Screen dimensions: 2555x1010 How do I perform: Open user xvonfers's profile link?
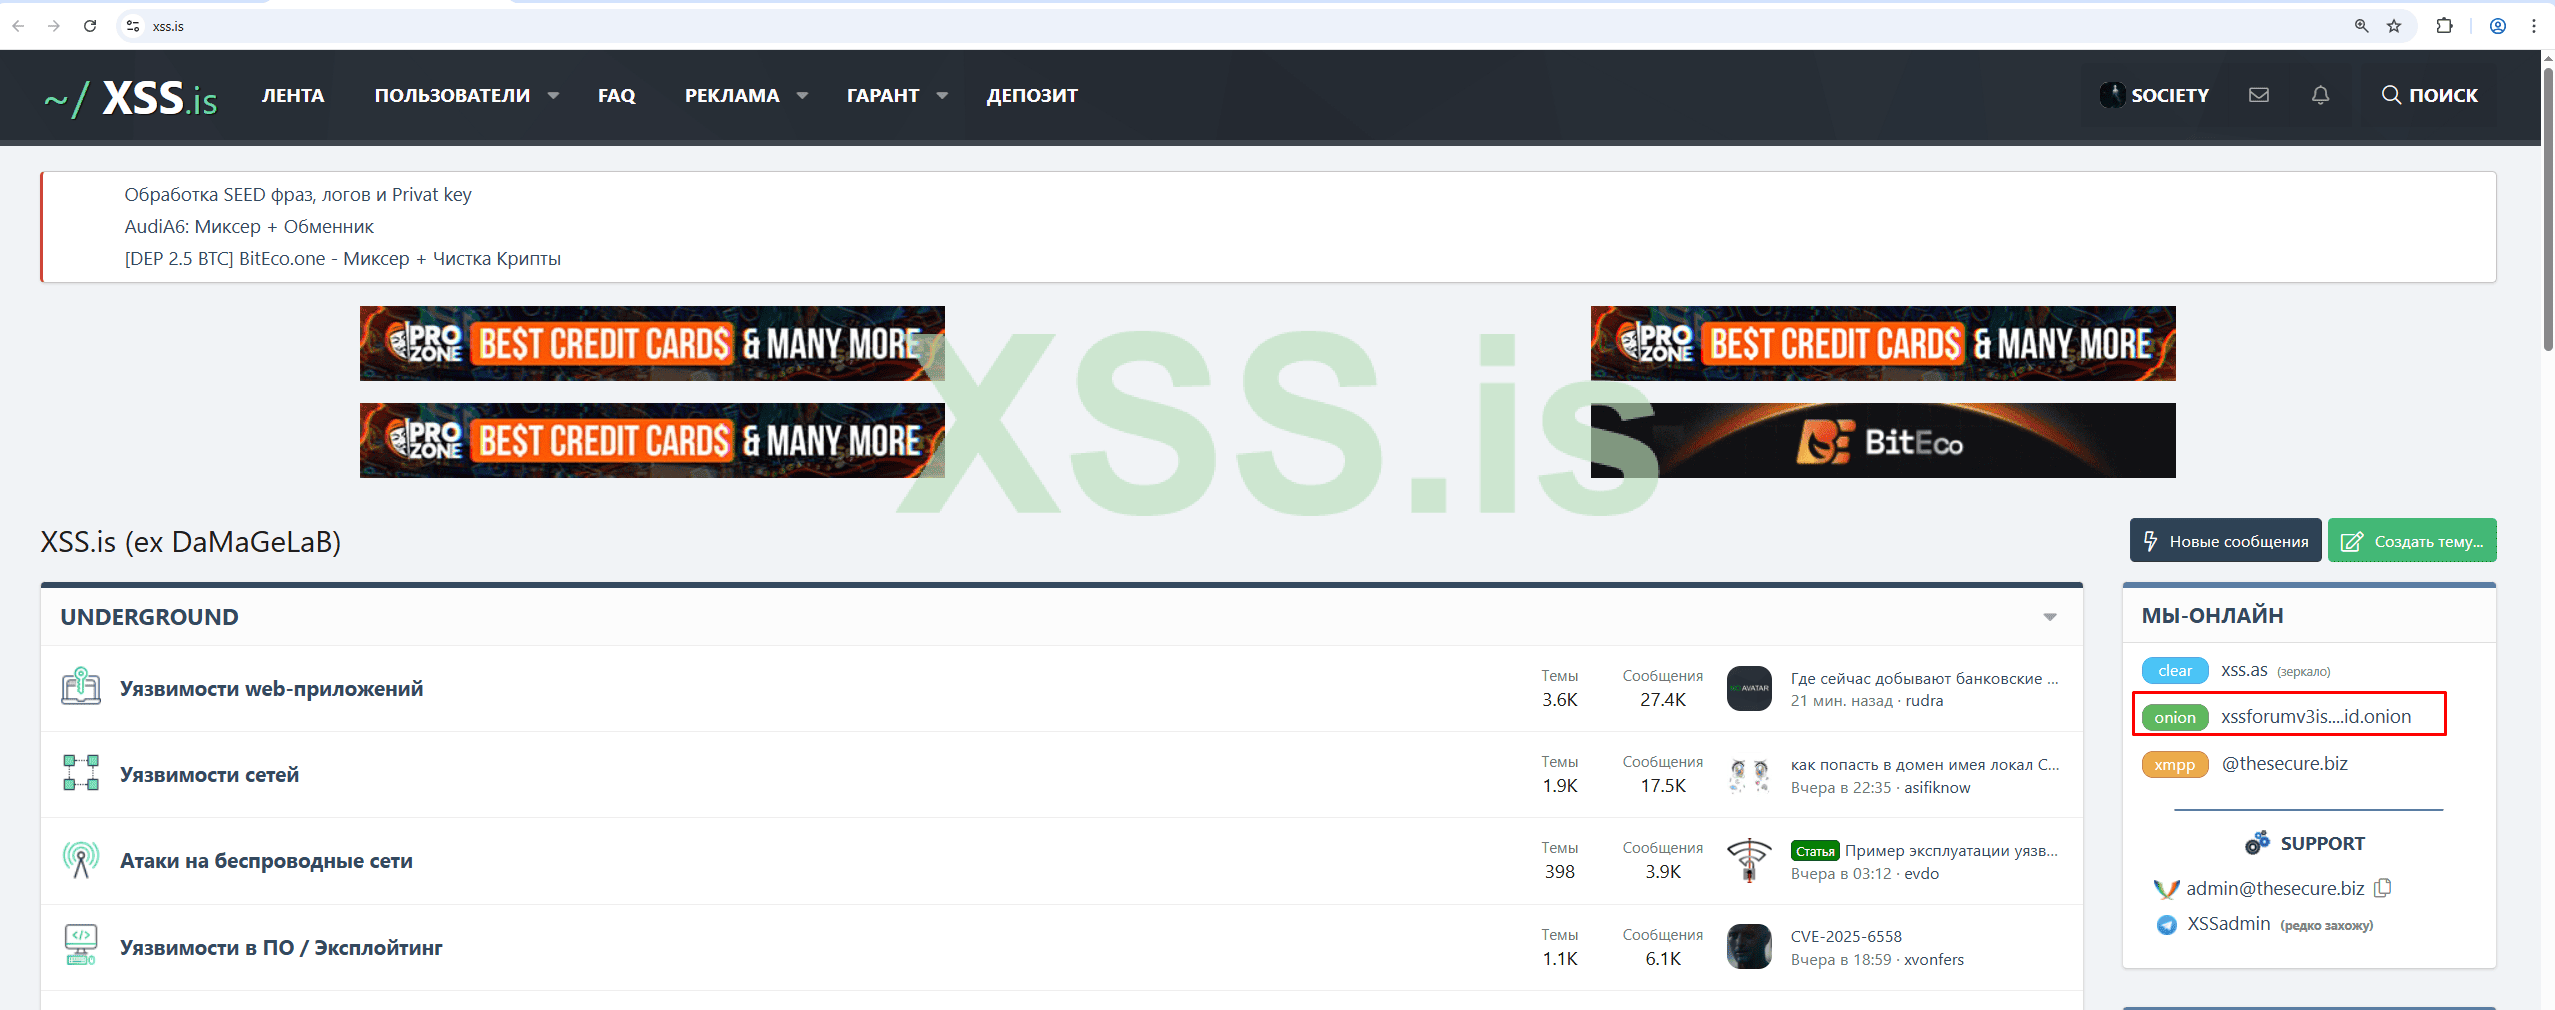coord(1934,960)
